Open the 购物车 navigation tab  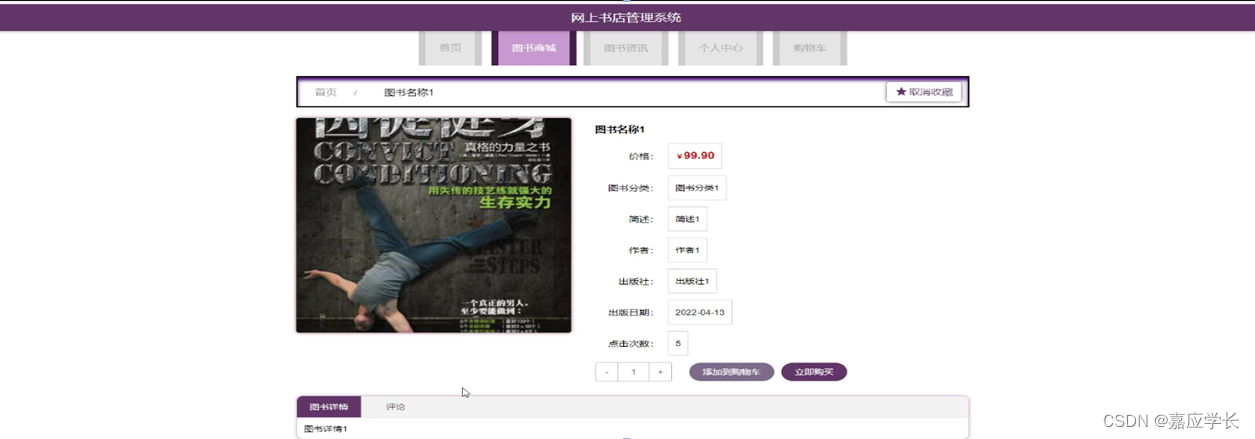pyautogui.click(x=809, y=48)
